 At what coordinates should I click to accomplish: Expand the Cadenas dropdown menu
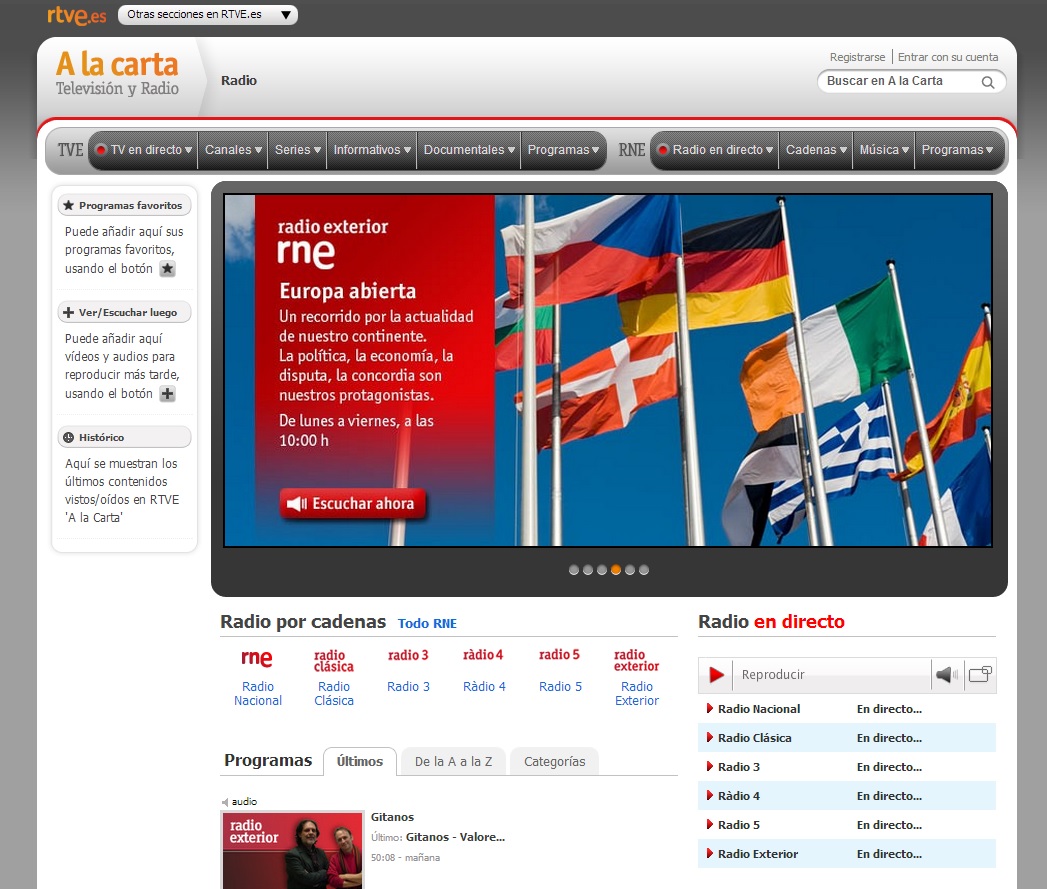point(816,150)
